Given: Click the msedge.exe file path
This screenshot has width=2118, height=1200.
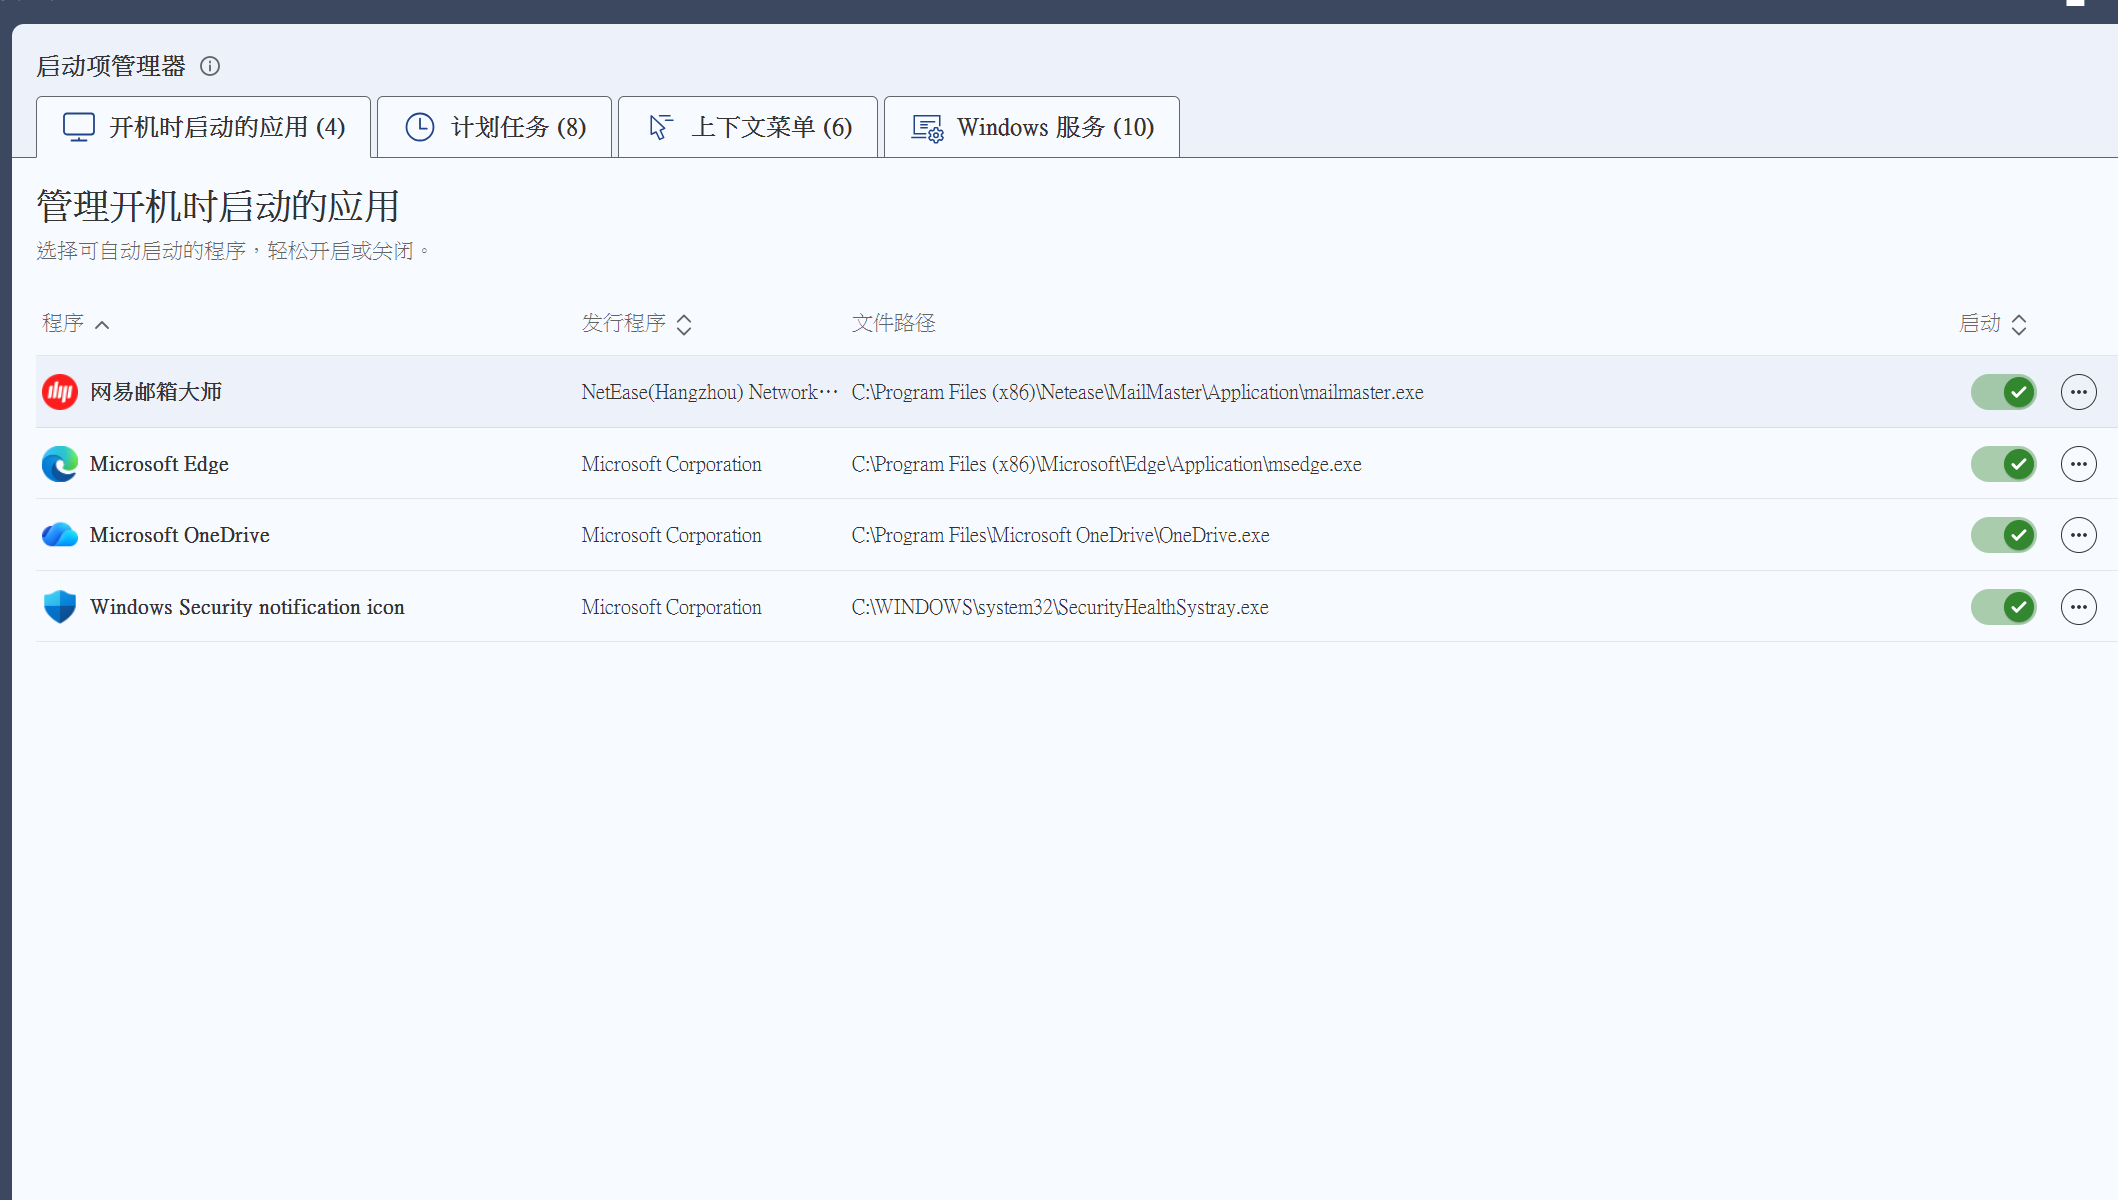Looking at the screenshot, I should [x=1106, y=464].
